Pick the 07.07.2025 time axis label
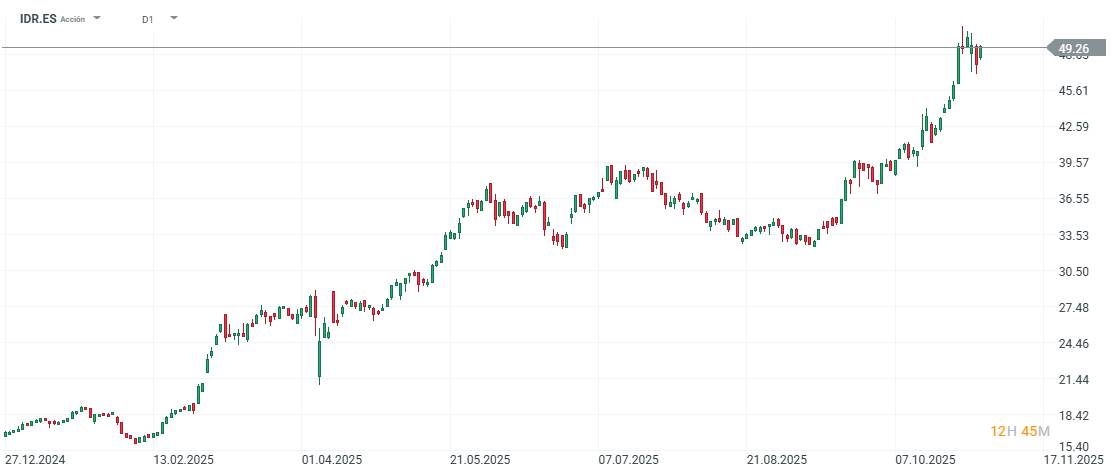Image resolution: width=1119 pixels, height=476 pixels. pyautogui.click(x=628, y=460)
